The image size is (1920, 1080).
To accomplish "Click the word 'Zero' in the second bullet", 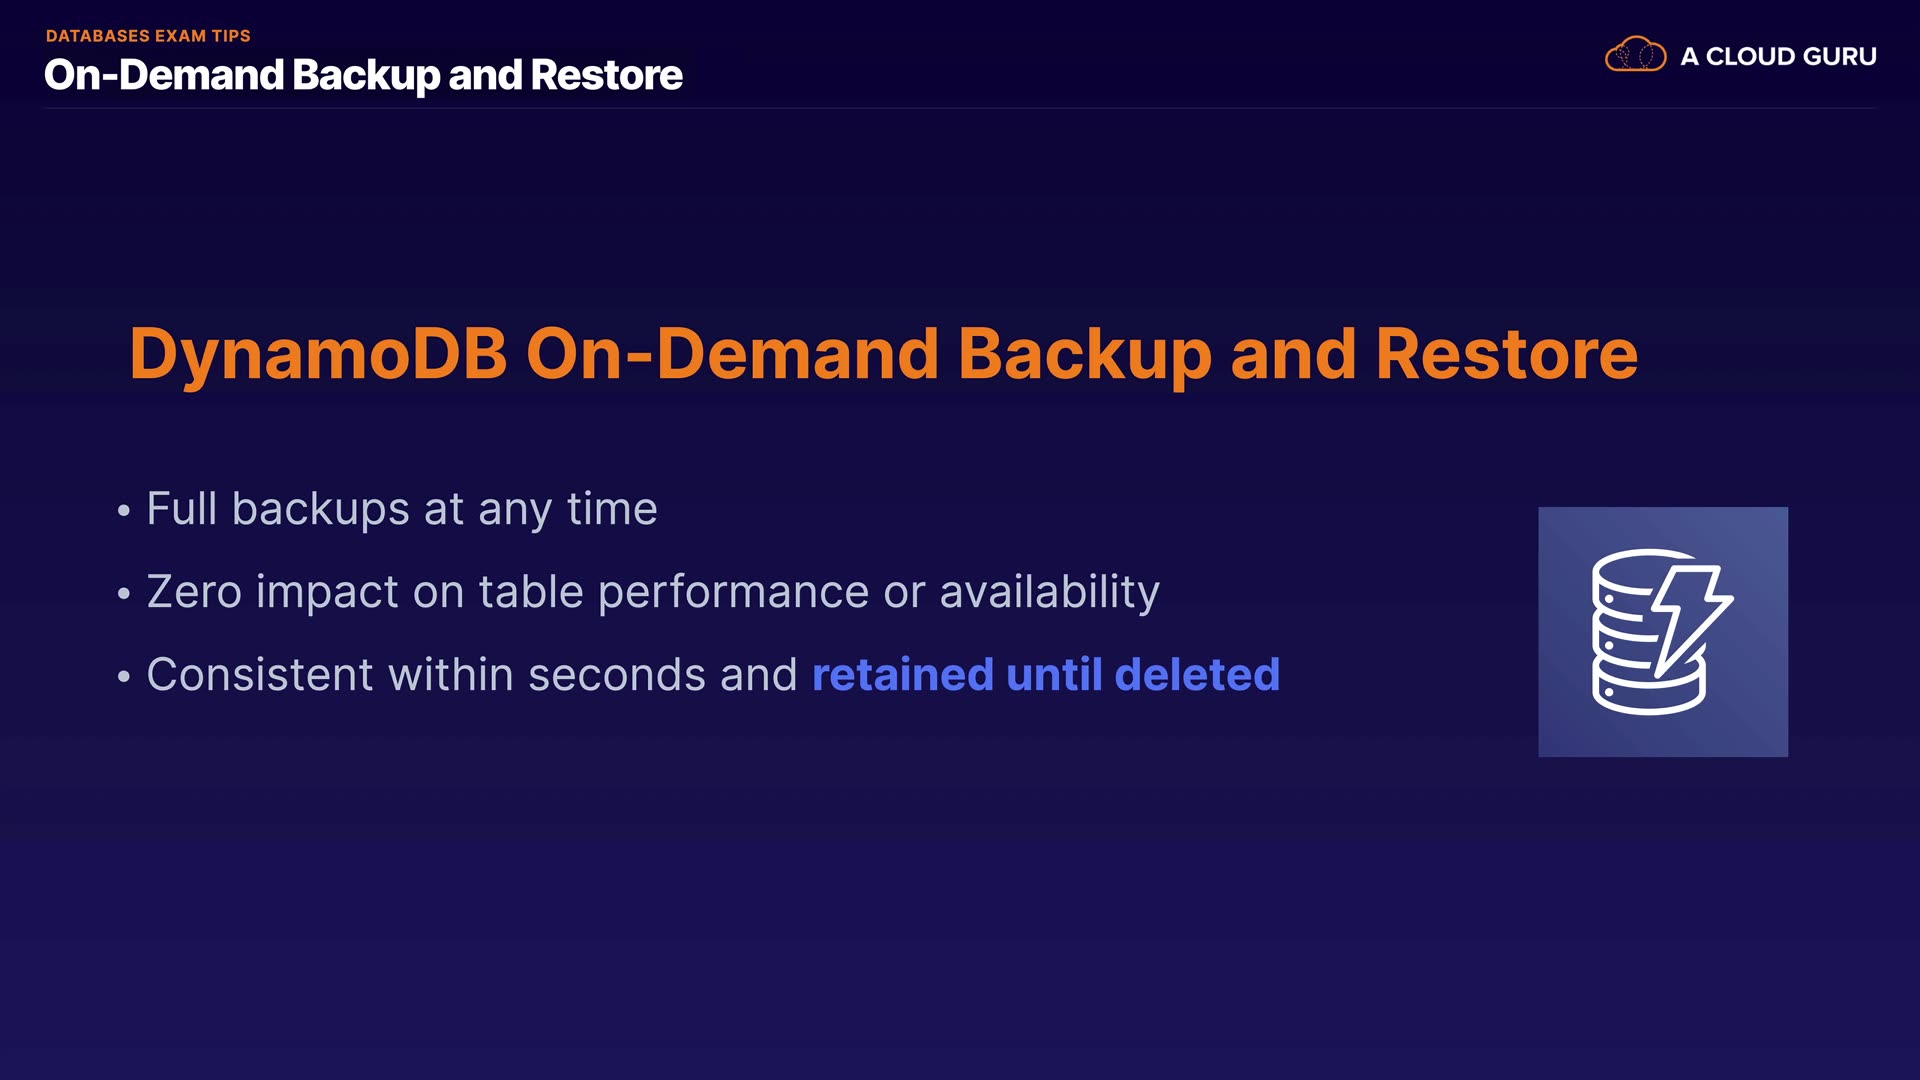I will 194,592.
